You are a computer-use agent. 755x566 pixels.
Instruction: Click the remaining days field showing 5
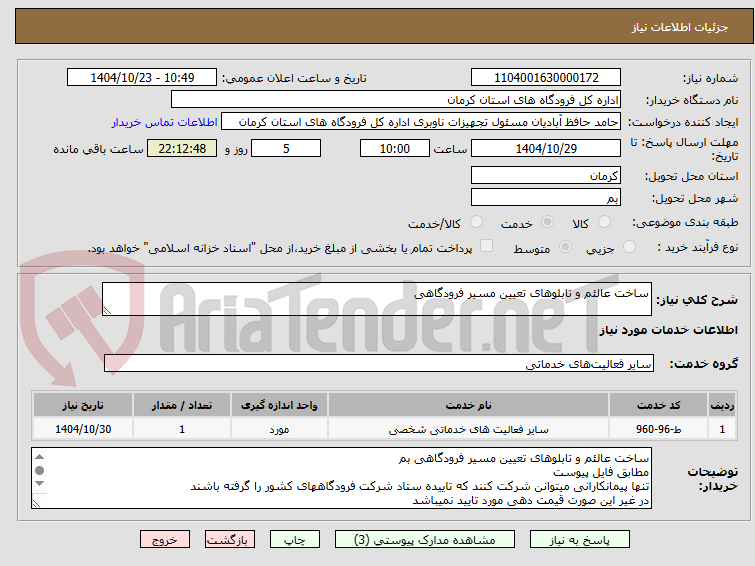pyautogui.click(x=286, y=148)
